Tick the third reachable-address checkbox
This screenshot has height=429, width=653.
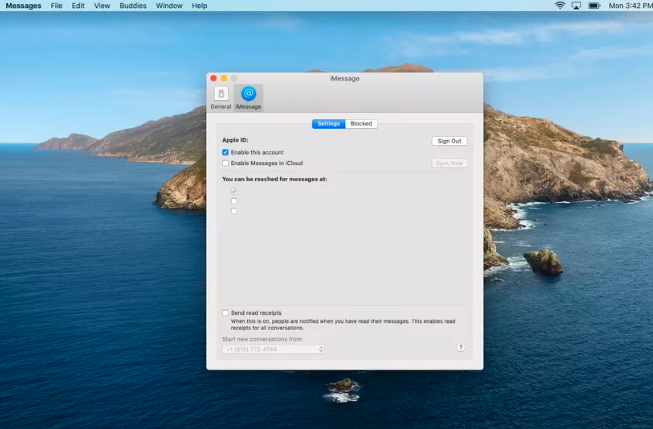234,211
